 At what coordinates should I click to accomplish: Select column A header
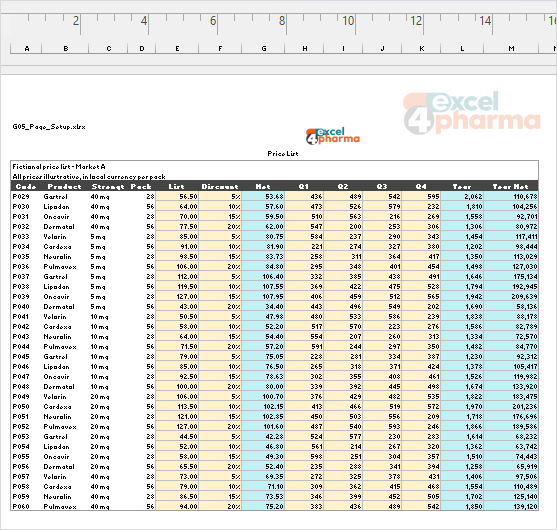[26, 48]
